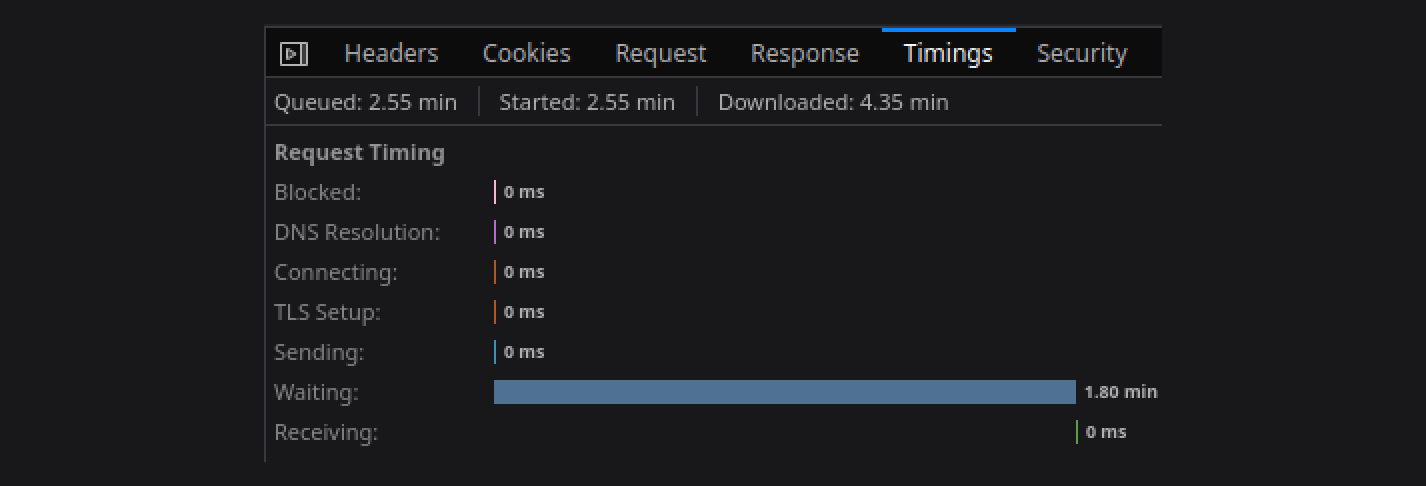This screenshot has height=486, width=1426.
Task: Click the Sending timing row label
Action: (319, 352)
